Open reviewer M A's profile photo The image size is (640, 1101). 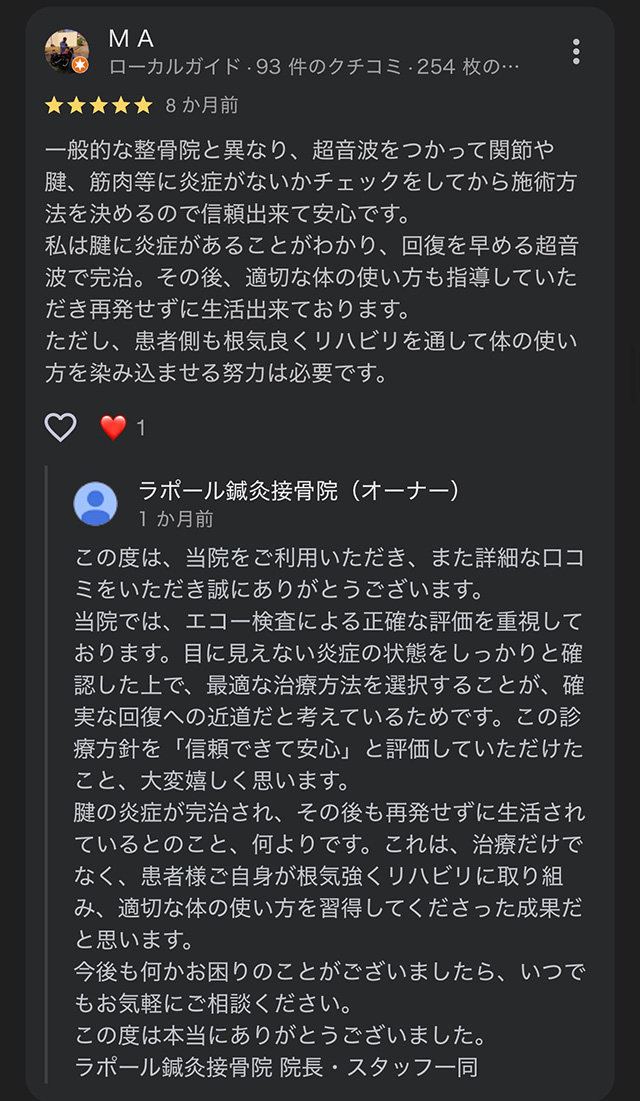[x=67, y=50]
